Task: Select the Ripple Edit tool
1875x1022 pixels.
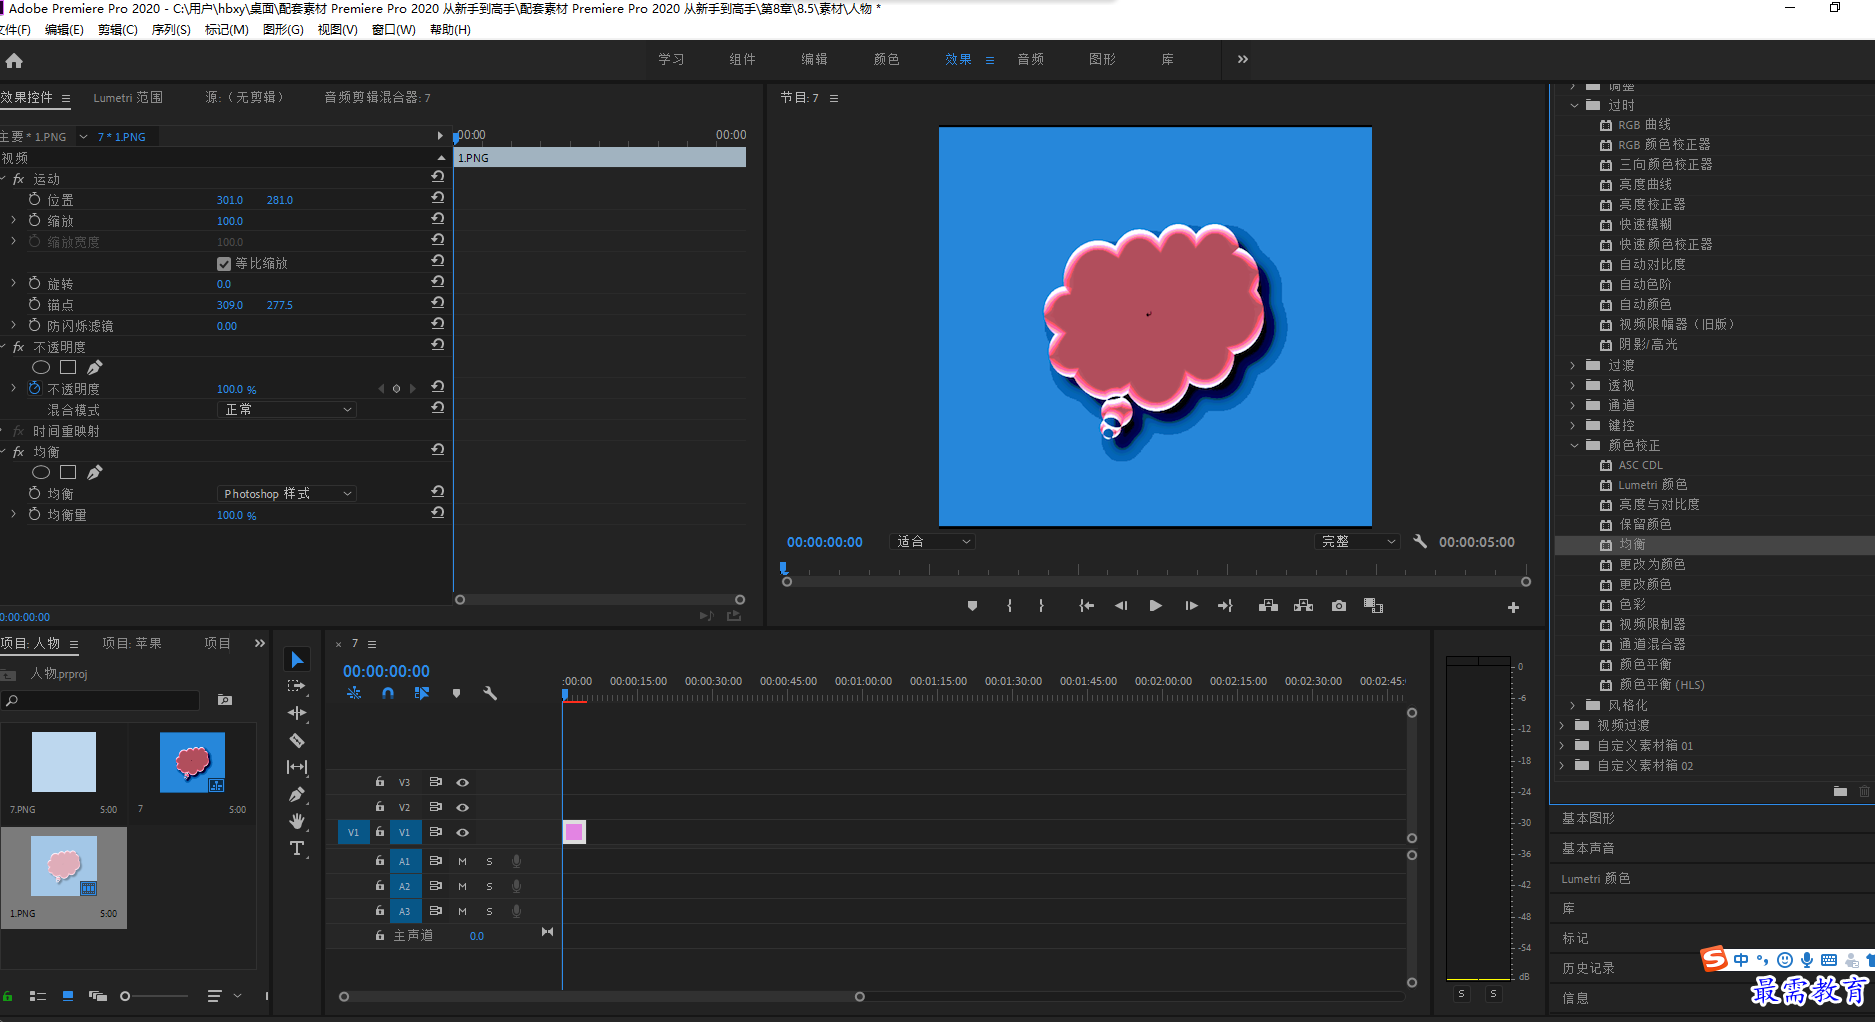Action: click(297, 713)
